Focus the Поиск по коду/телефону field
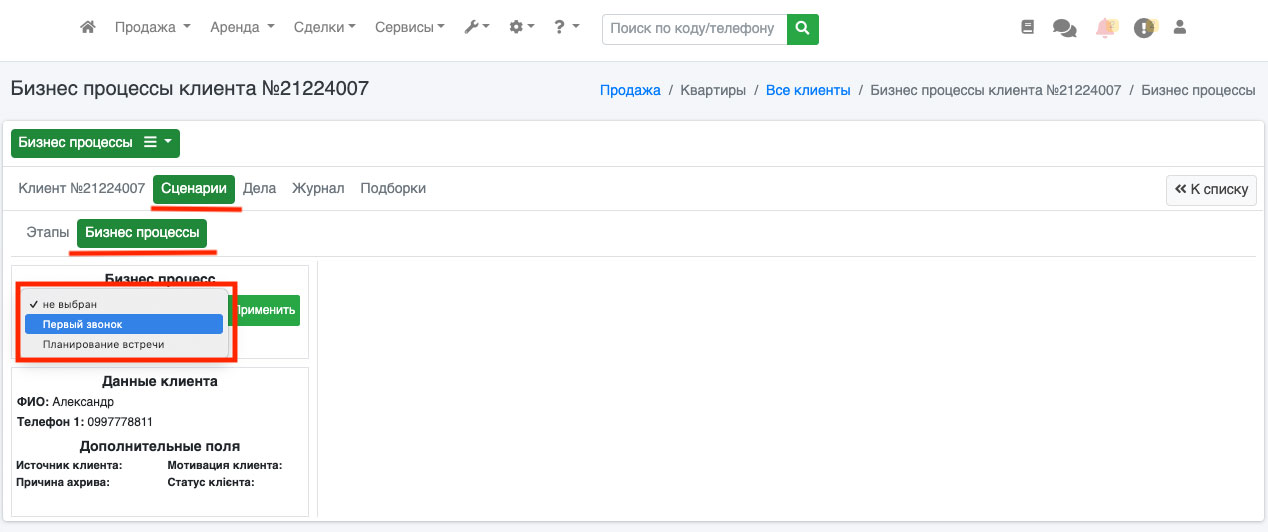 click(x=694, y=29)
